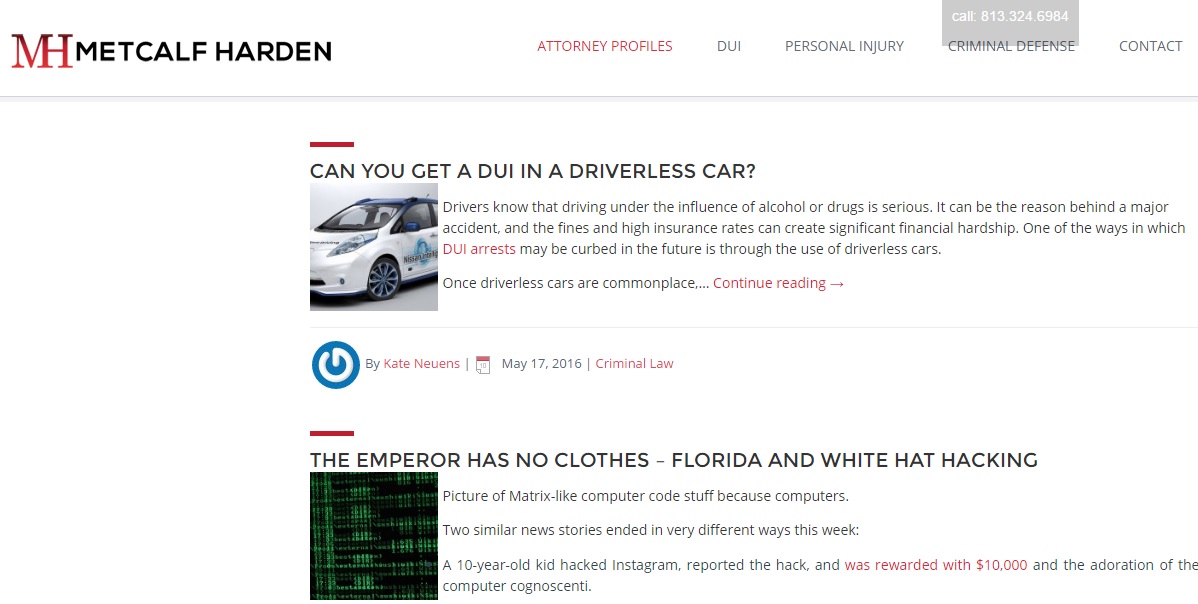Open 'The Emperor Has No Clothes' article title

click(674, 460)
